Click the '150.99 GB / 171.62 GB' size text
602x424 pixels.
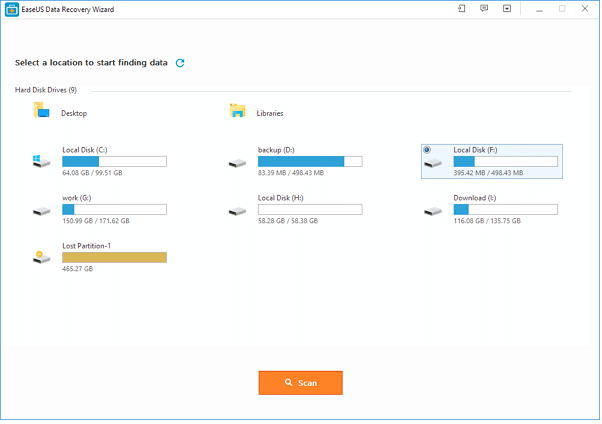(96, 221)
